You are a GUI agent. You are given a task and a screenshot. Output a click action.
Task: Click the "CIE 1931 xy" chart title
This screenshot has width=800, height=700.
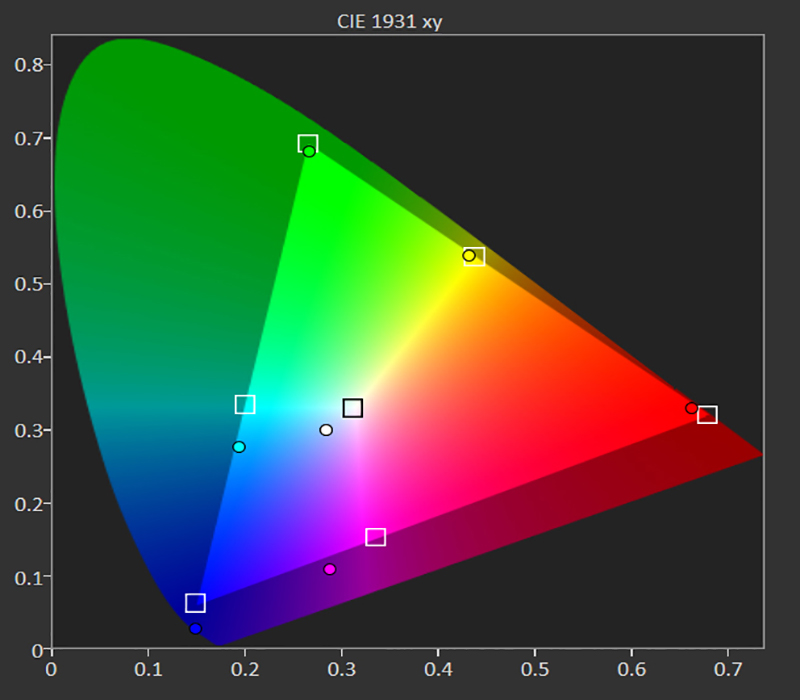click(x=389, y=21)
